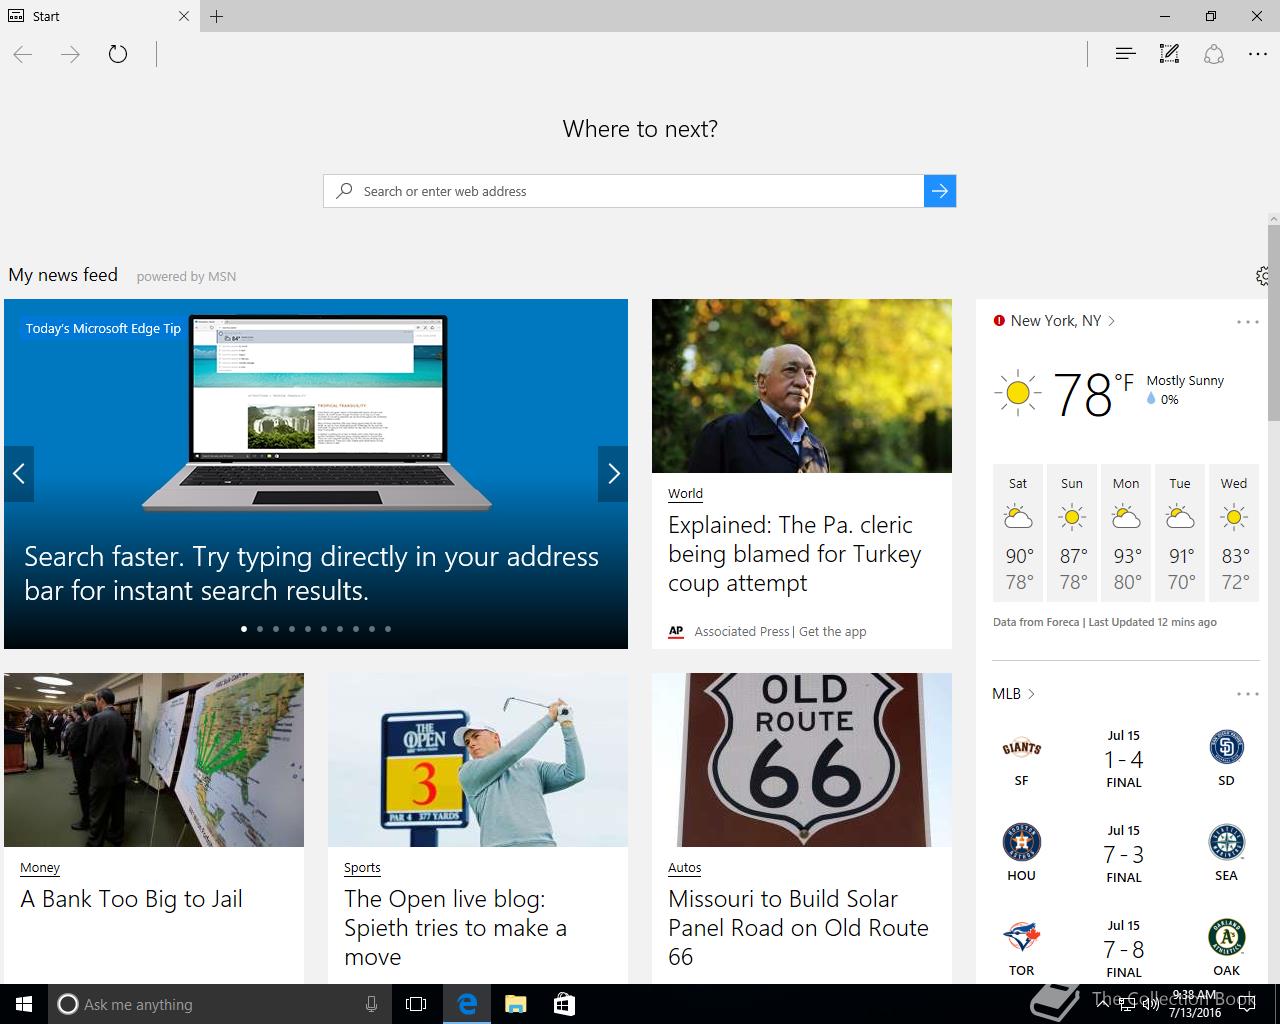
Task: Expand the New York, NY weather chevron
Action: (x=1111, y=321)
